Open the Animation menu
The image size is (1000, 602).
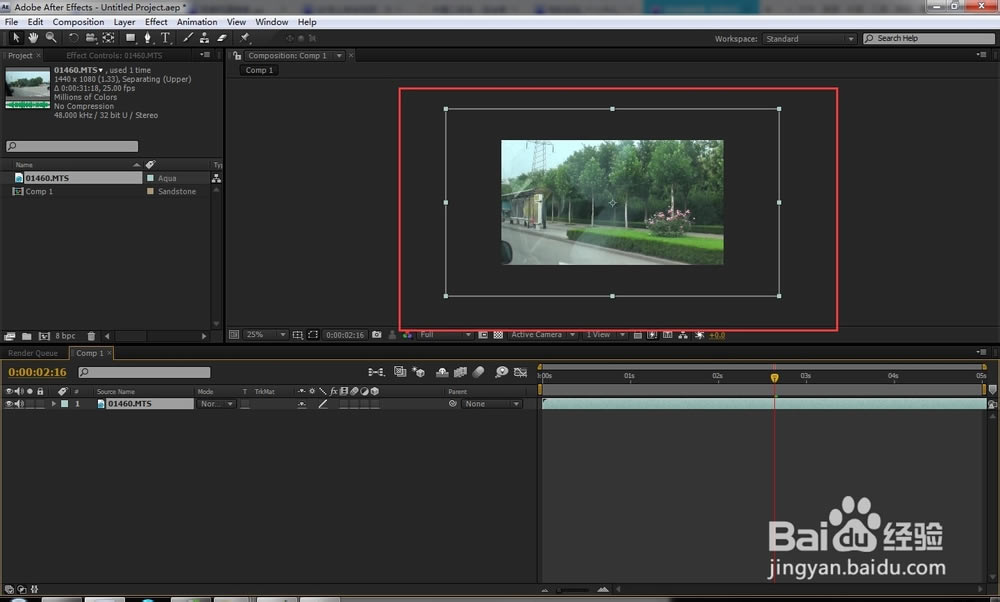197,21
